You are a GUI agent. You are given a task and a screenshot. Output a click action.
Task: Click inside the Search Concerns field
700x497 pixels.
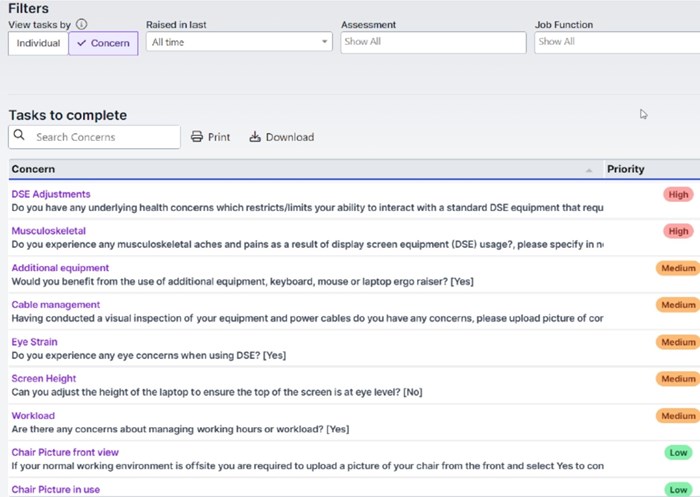click(x=94, y=137)
